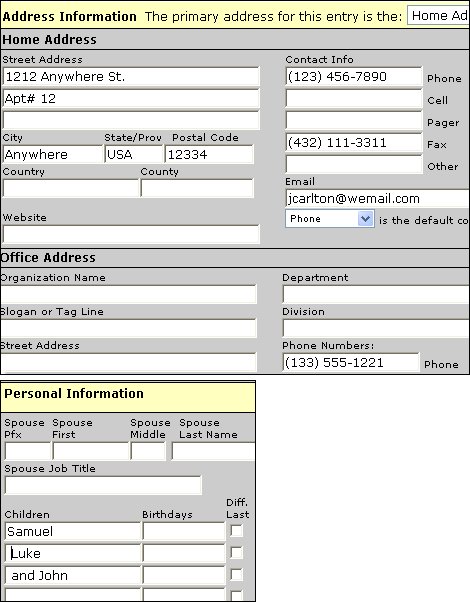Tick the Diff. Last checkbox for Samuel
The image size is (470, 602).
pyautogui.click(x=236, y=531)
